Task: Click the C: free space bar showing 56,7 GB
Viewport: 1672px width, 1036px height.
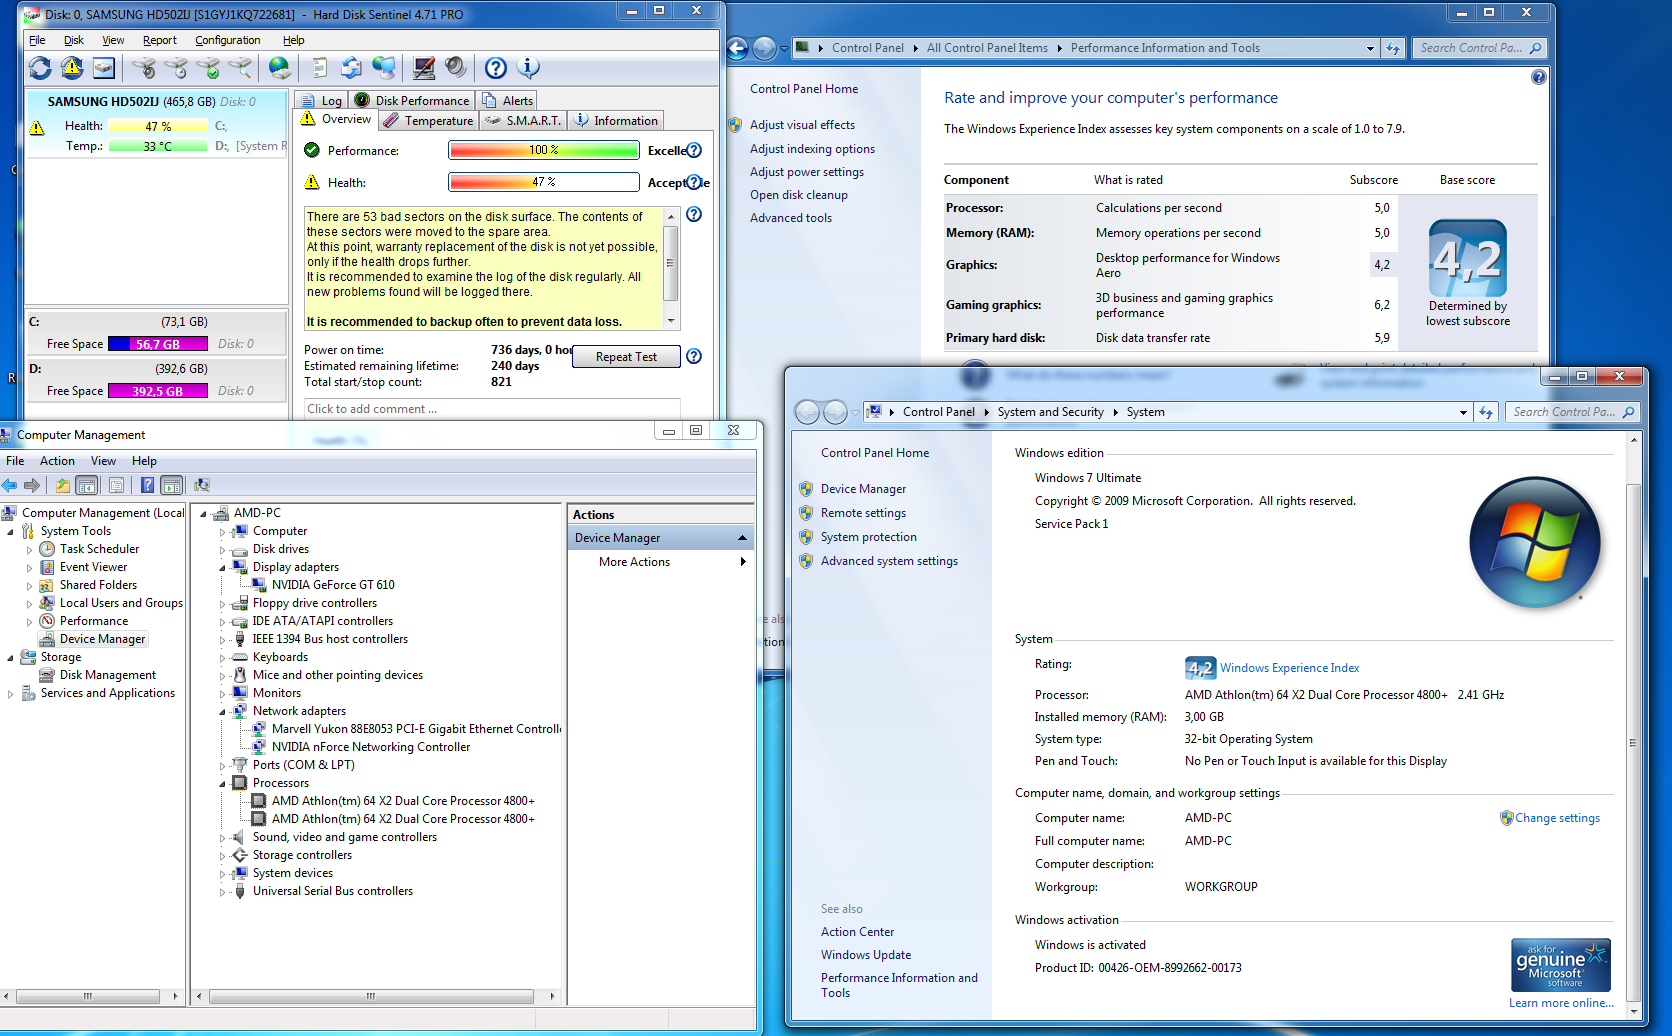Action: pos(158,344)
